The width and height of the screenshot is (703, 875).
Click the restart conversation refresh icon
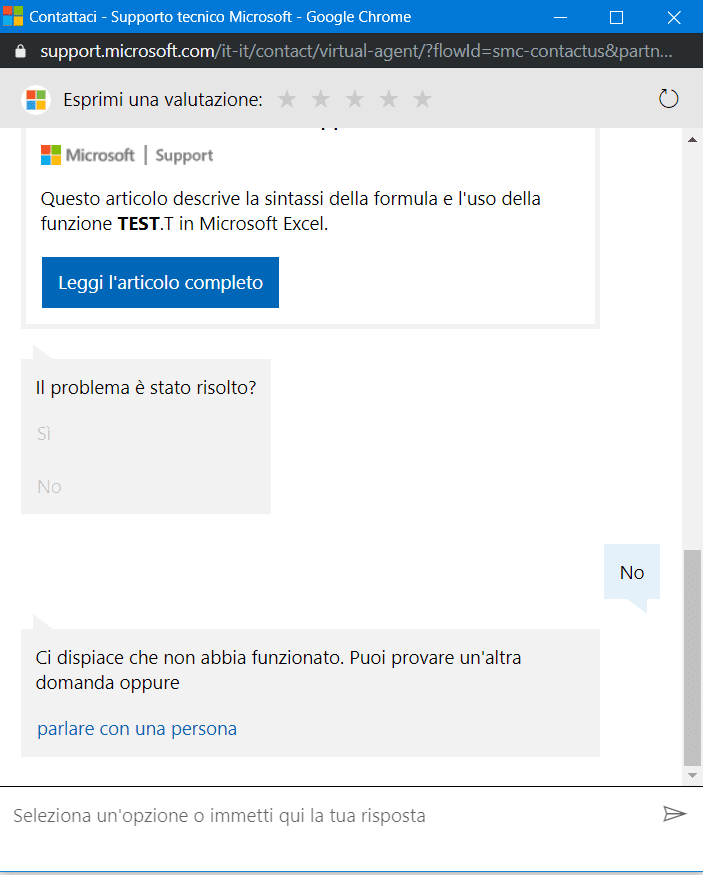669,99
